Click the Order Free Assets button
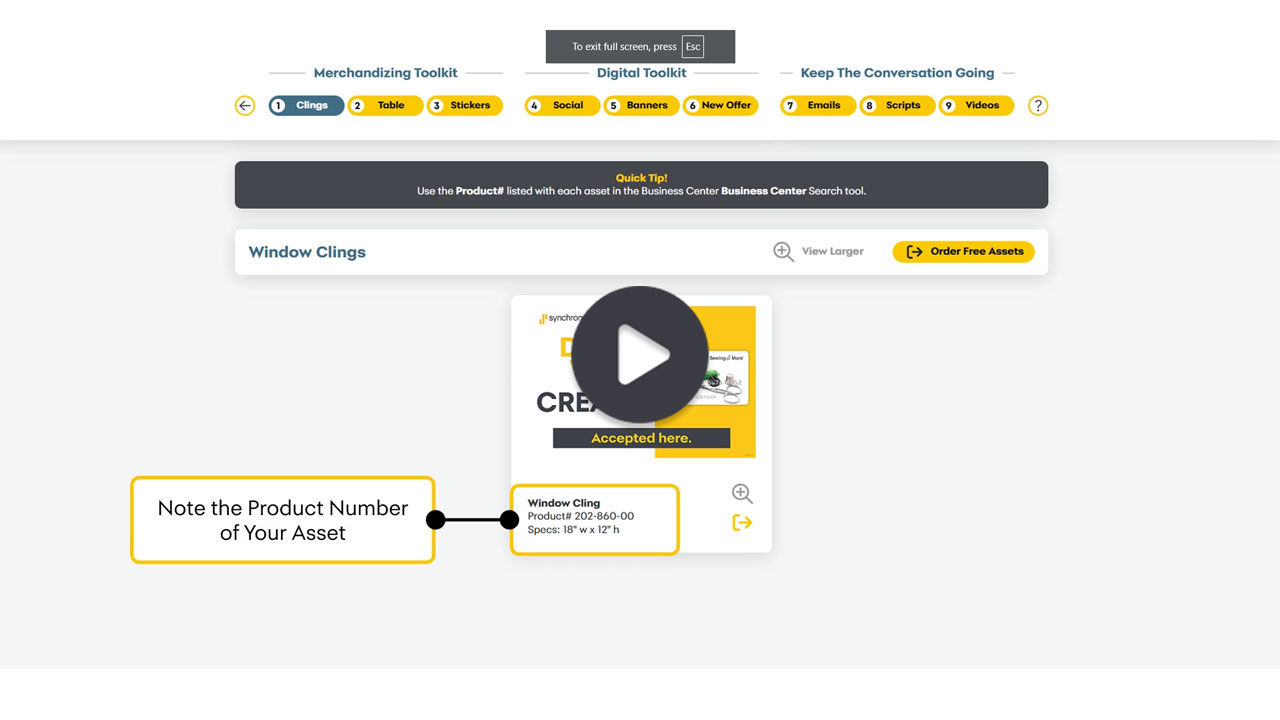 point(964,252)
